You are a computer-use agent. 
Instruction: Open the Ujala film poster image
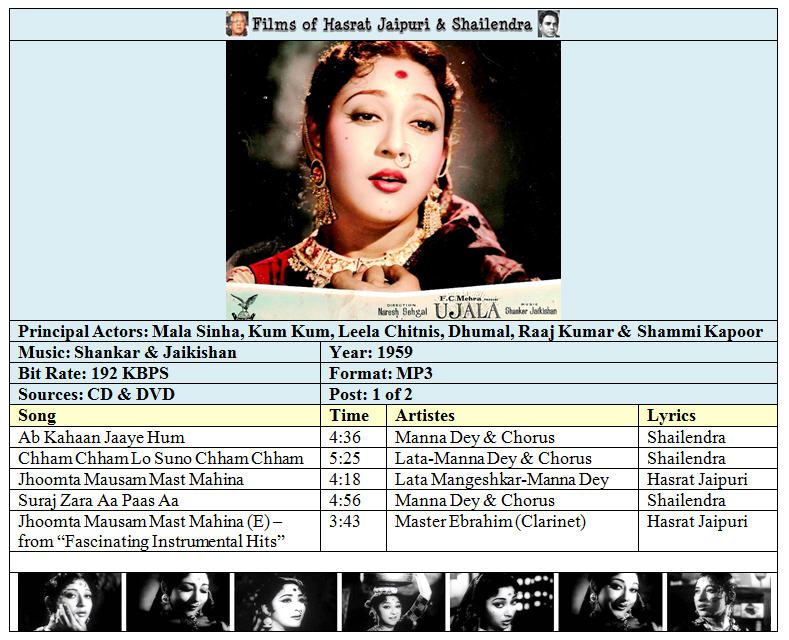pyautogui.click(x=393, y=180)
